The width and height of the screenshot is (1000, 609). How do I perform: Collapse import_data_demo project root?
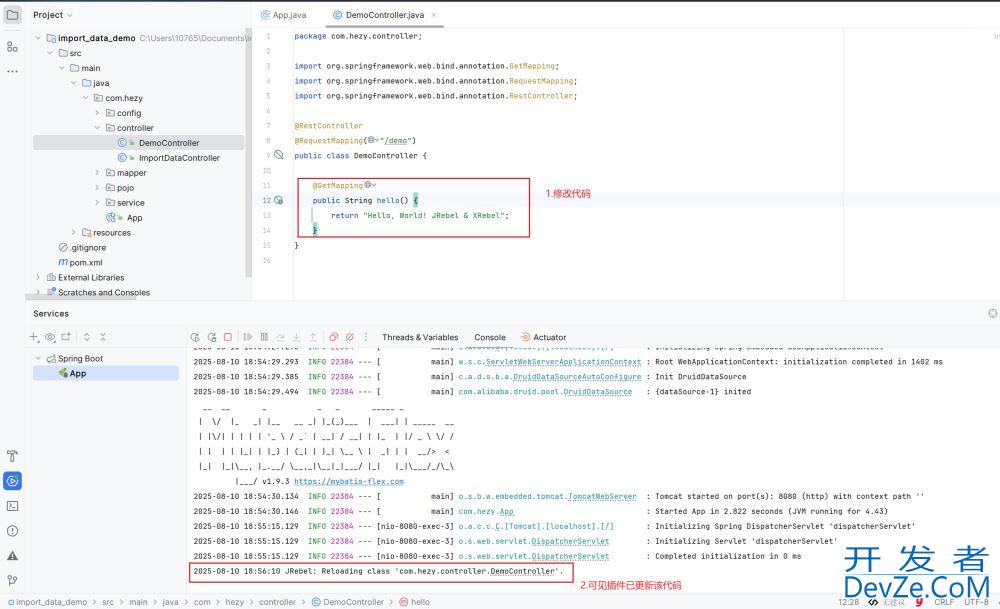[x=38, y=38]
